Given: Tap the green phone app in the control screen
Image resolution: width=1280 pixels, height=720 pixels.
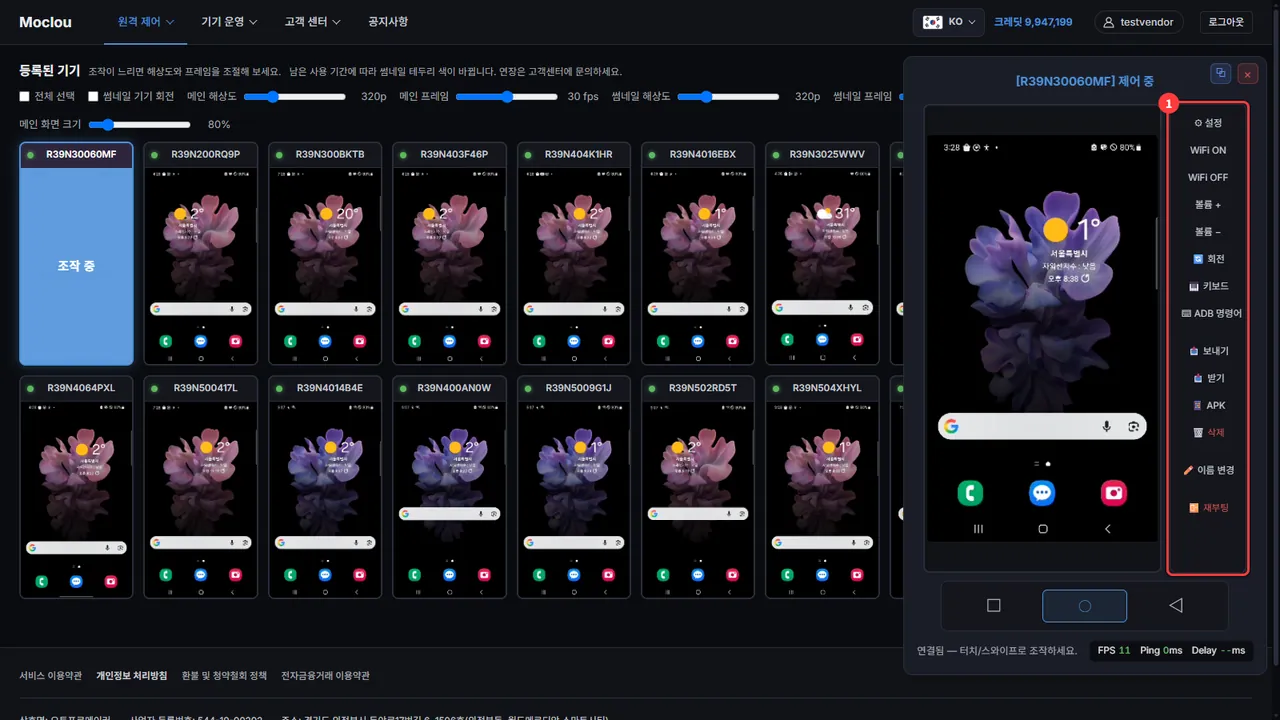Looking at the screenshot, I should (970, 493).
